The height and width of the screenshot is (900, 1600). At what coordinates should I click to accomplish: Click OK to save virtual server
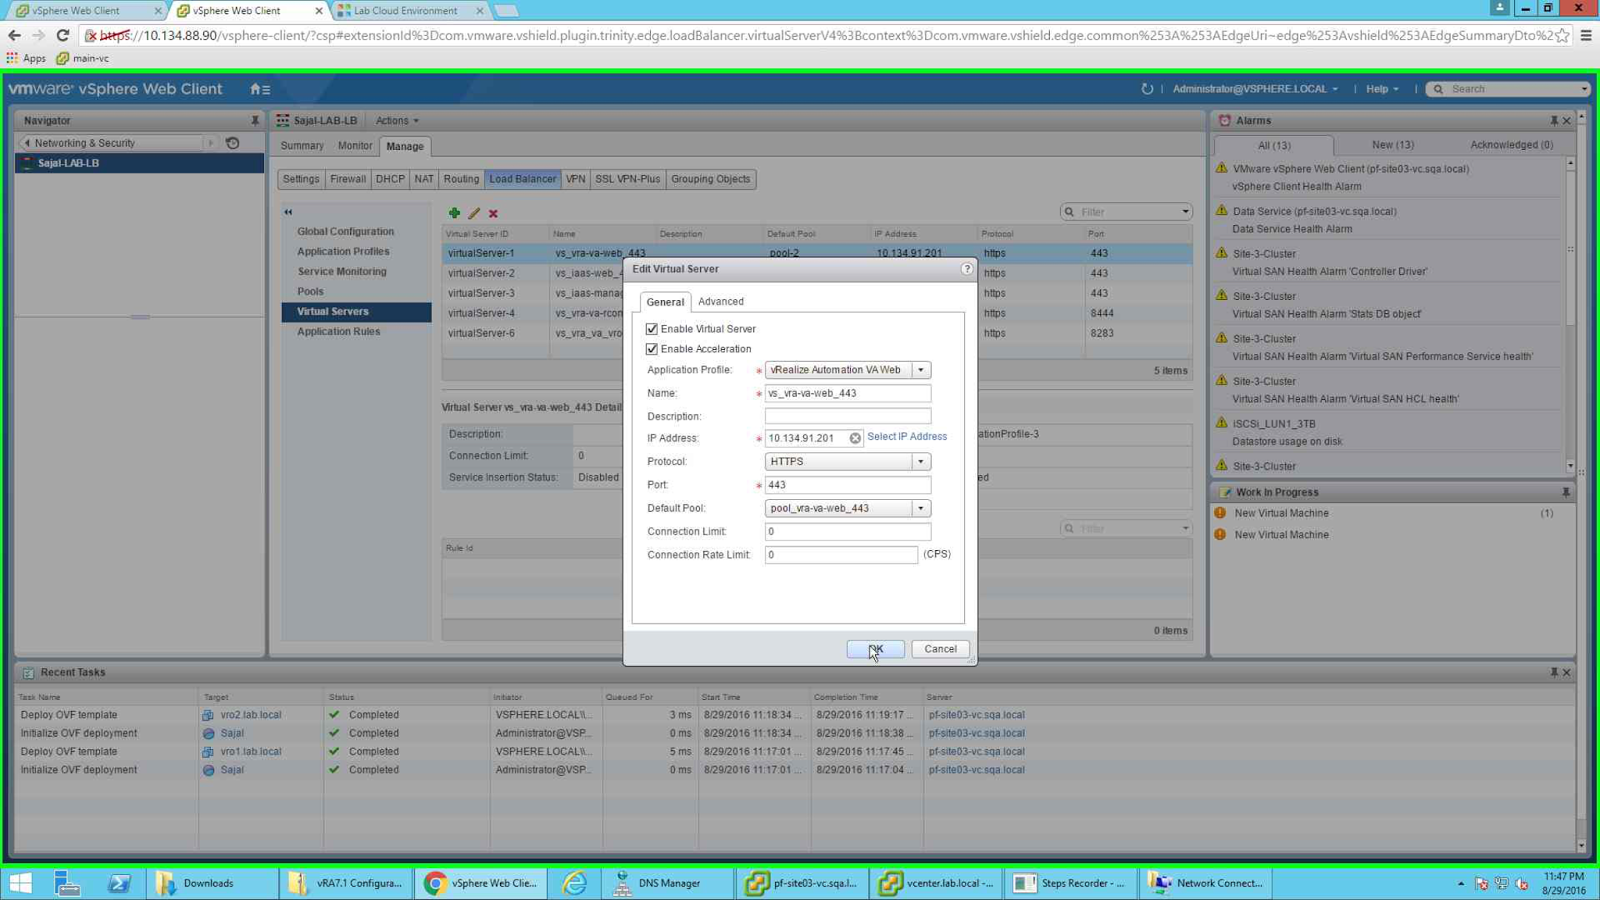876,649
